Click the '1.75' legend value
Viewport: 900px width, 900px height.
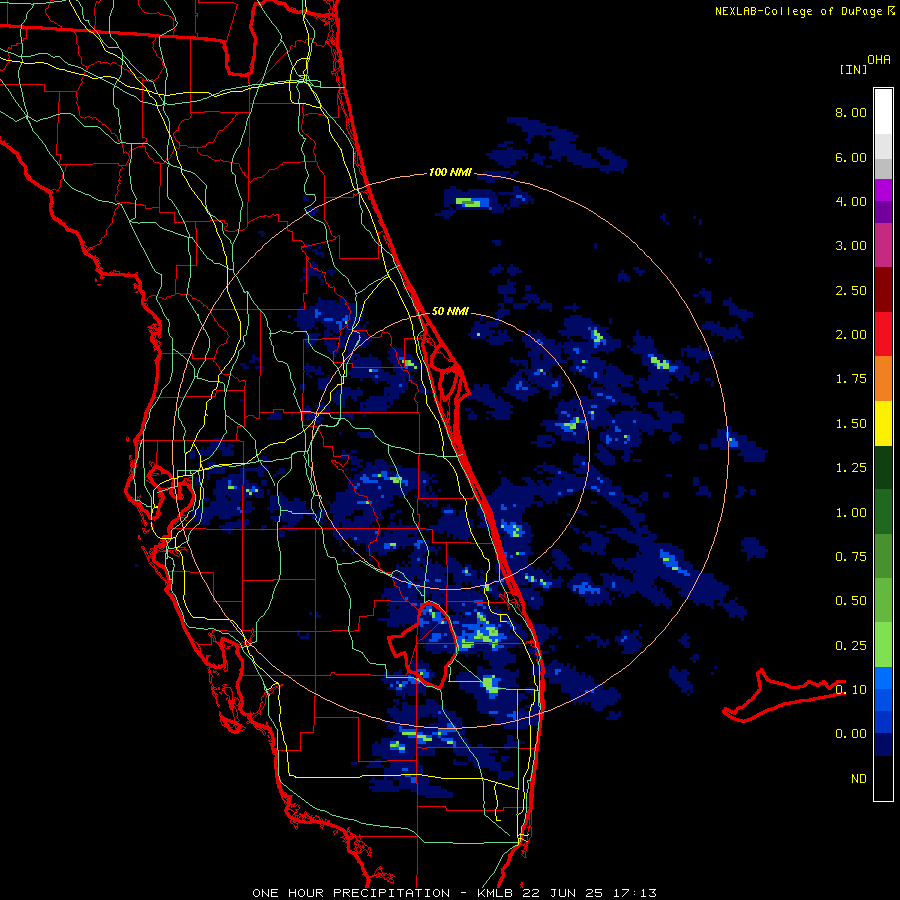point(851,379)
